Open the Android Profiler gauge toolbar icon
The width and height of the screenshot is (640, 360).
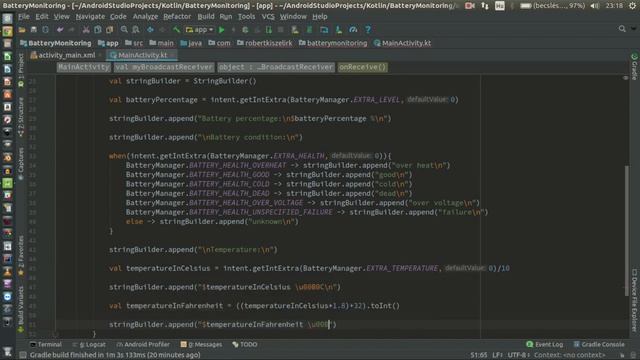pyautogui.click(x=353, y=30)
